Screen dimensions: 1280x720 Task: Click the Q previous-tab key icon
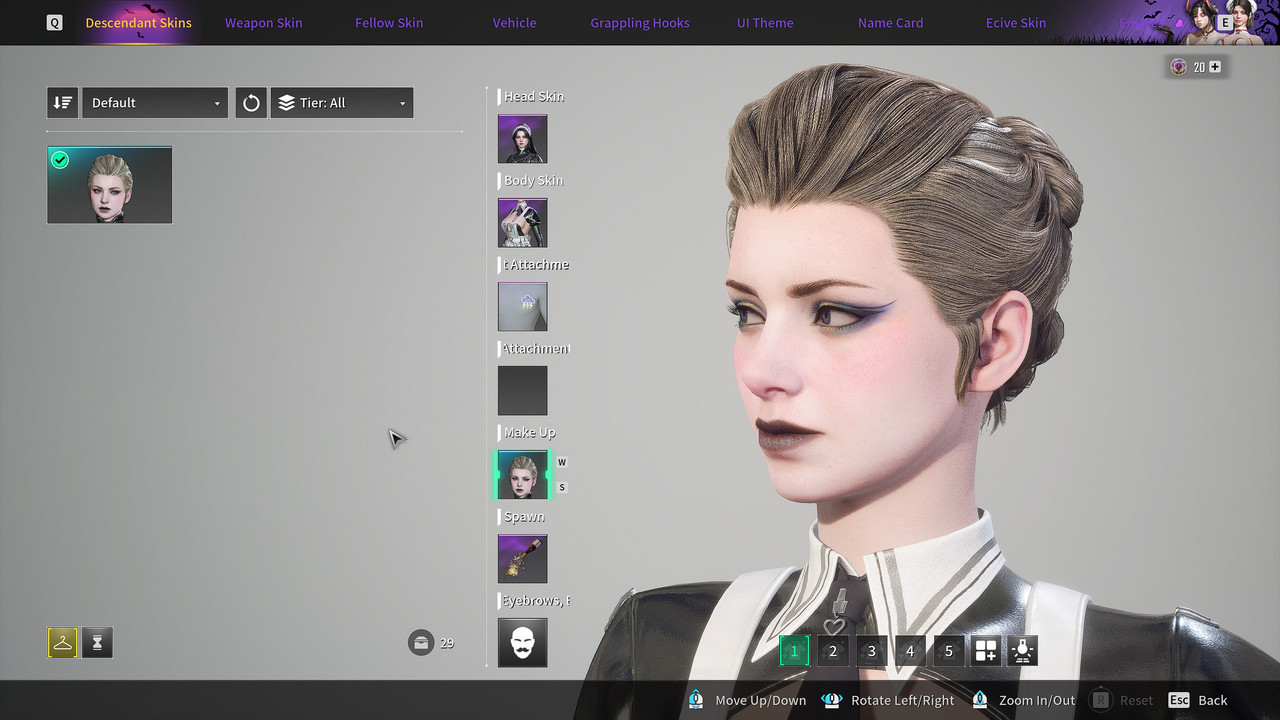pyautogui.click(x=55, y=22)
